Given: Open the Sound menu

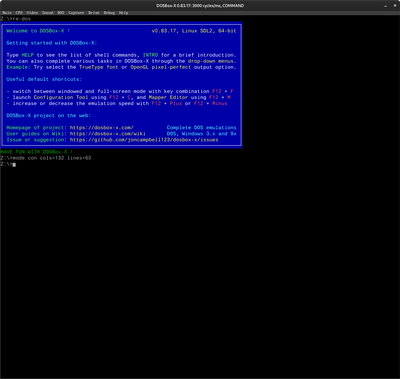Looking at the screenshot, I should click(48, 13).
